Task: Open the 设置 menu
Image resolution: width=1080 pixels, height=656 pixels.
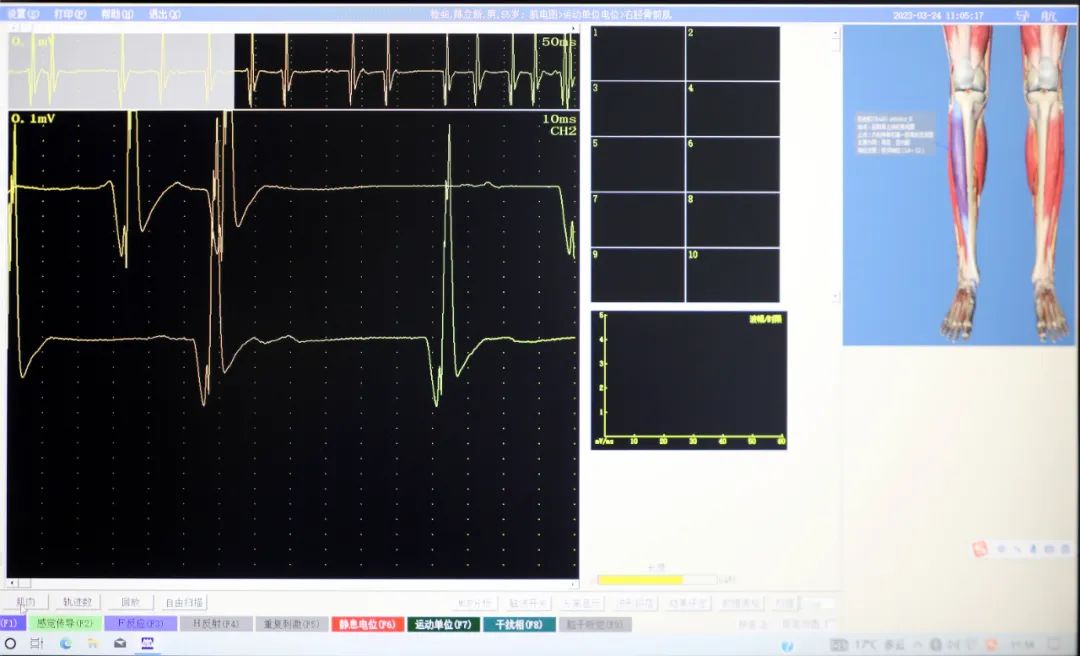Action: pos(23,15)
